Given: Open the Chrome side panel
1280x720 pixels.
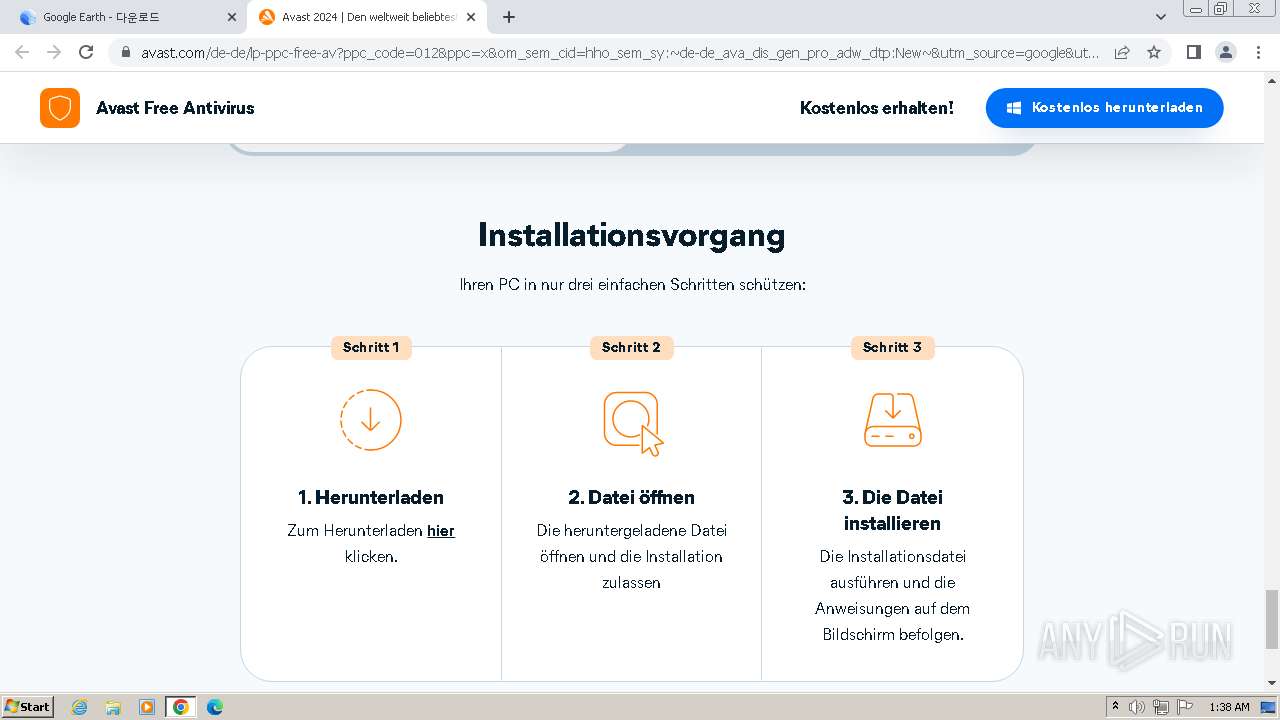Looking at the screenshot, I should (1193, 52).
